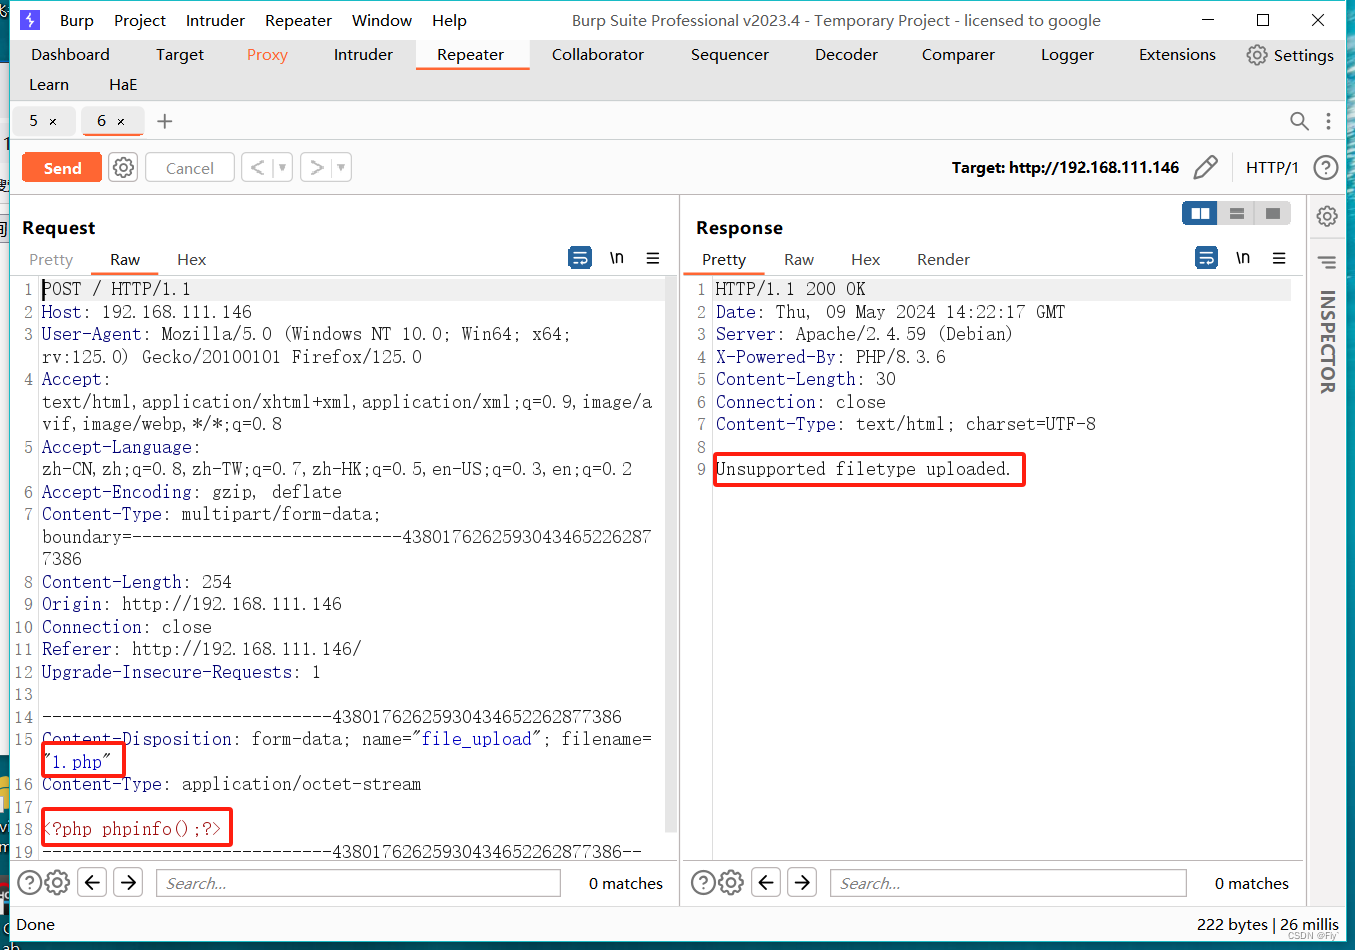The height and width of the screenshot is (950, 1355).
Task: Switch to Extensions tab
Action: [1177, 55]
